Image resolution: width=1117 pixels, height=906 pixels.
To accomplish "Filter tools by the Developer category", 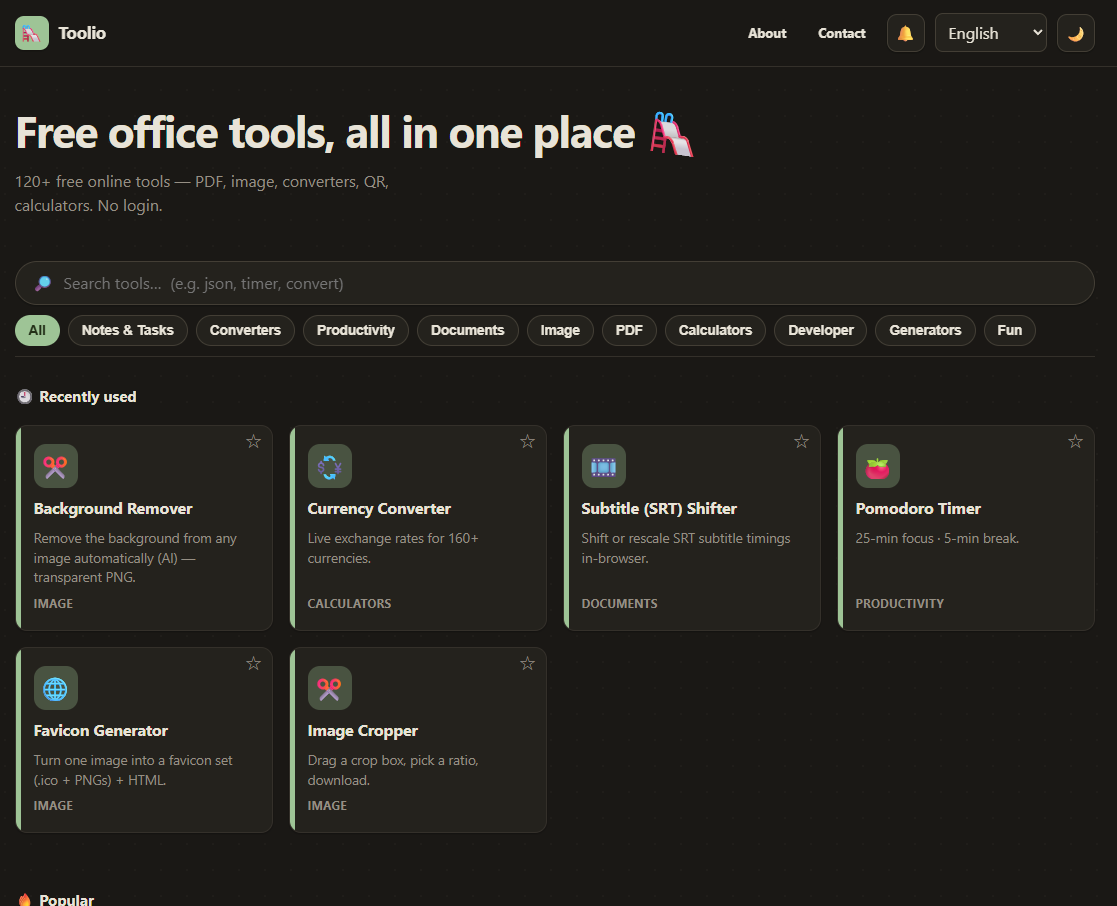I will click(821, 330).
